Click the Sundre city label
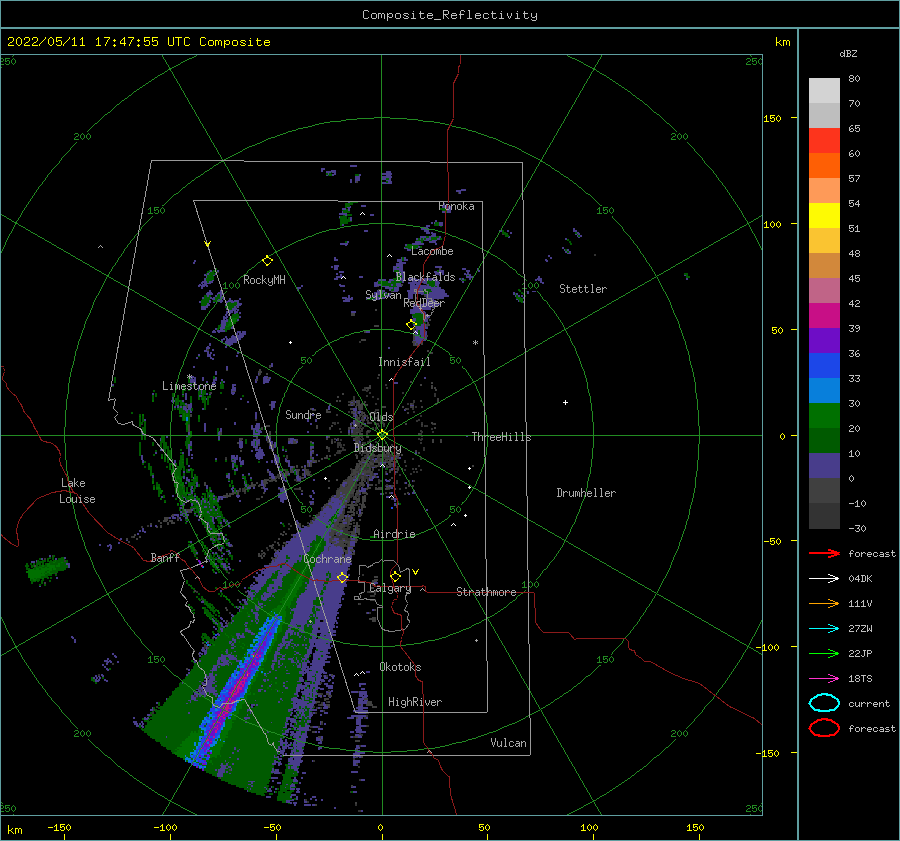The width and height of the screenshot is (900, 841). [303, 414]
